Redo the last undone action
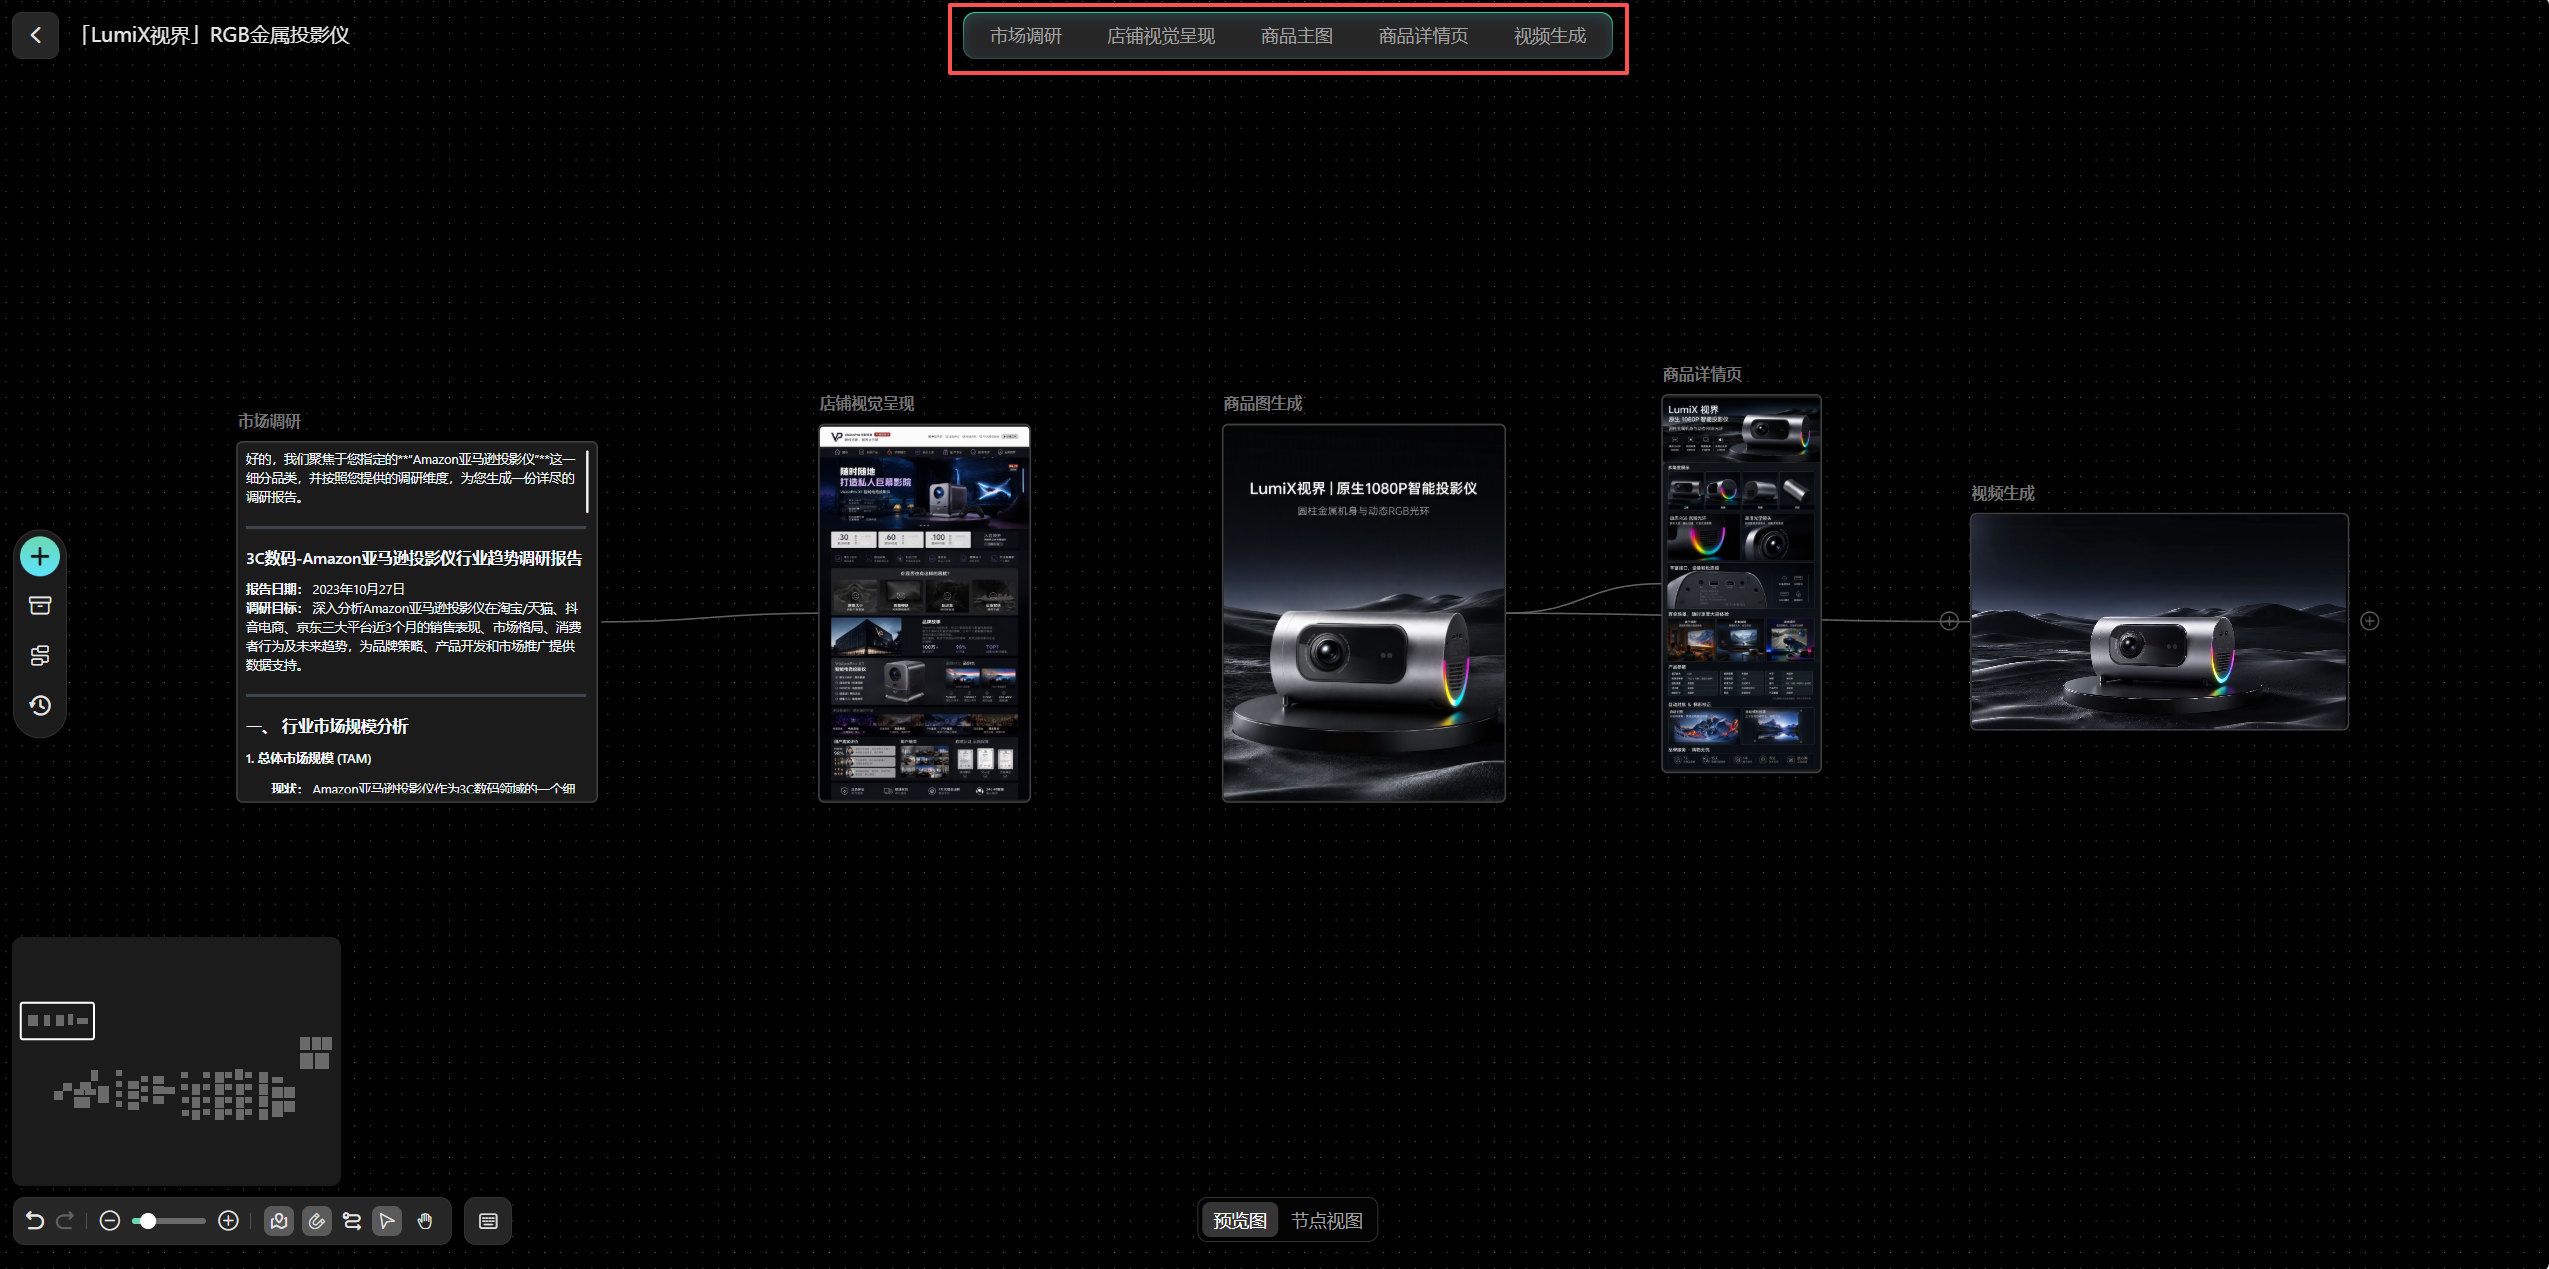 pos(66,1221)
